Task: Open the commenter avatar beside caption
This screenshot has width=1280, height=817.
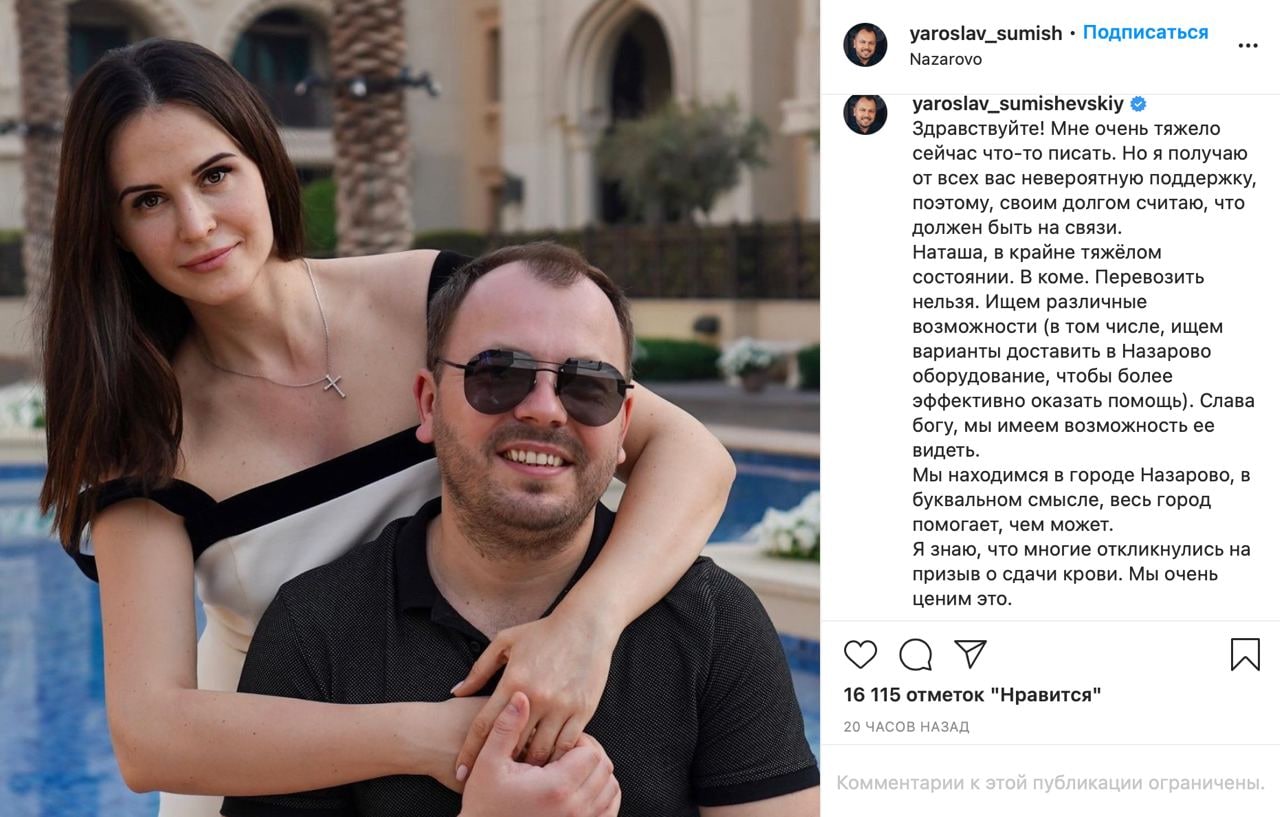Action: click(x=865, y=113)
